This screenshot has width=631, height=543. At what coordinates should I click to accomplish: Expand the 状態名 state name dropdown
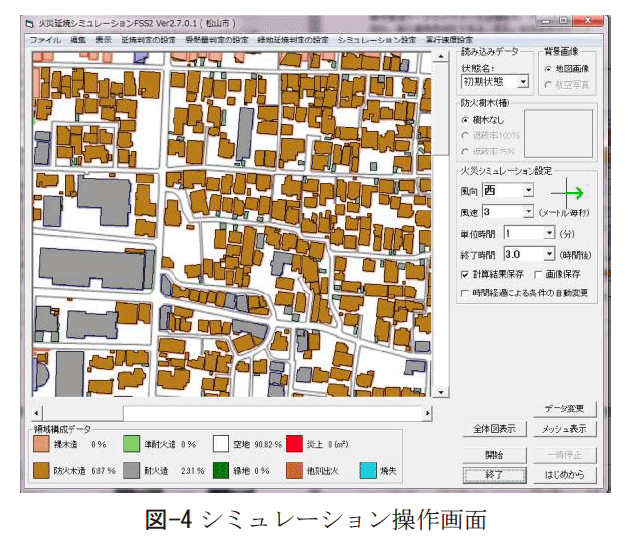click(522, 82)
